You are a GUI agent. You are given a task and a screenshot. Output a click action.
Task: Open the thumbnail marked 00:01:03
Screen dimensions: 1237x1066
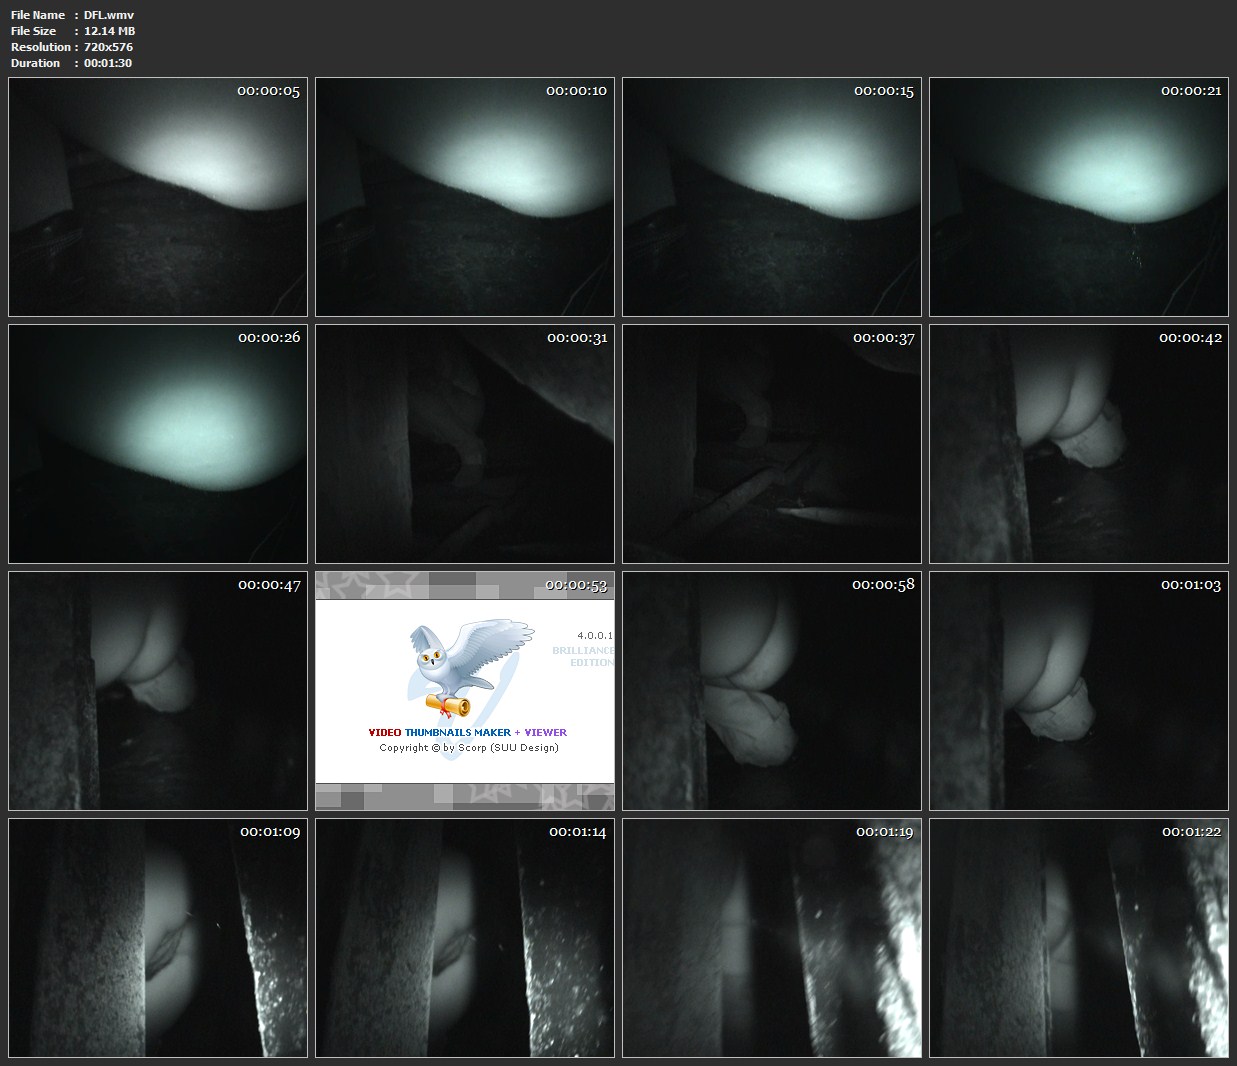(1079, 691)
